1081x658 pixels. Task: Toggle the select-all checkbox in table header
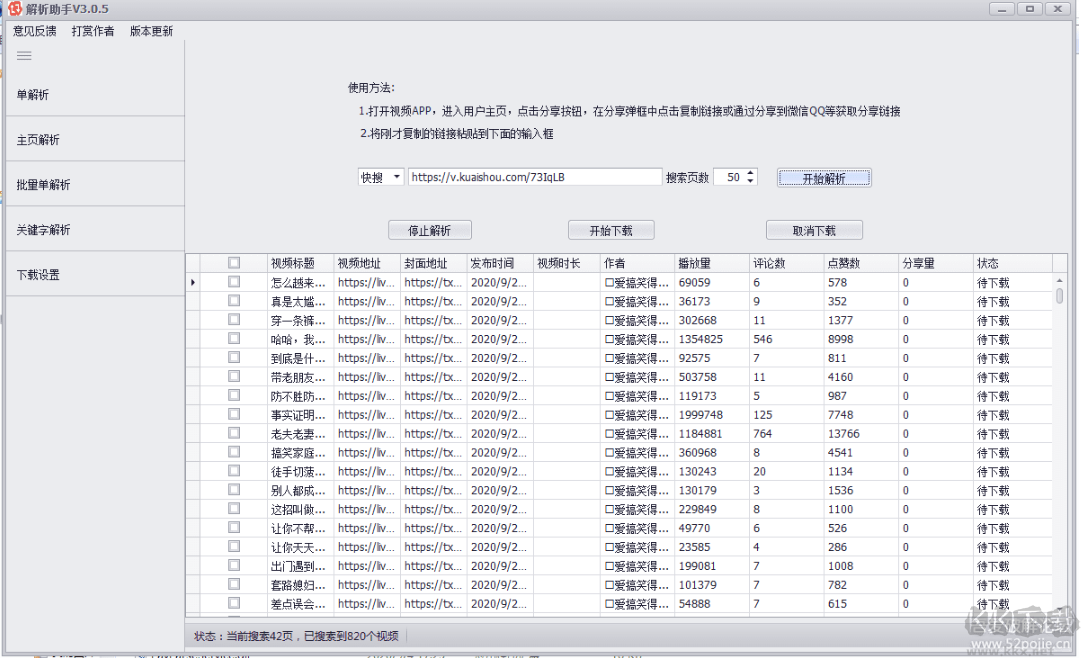234,263
